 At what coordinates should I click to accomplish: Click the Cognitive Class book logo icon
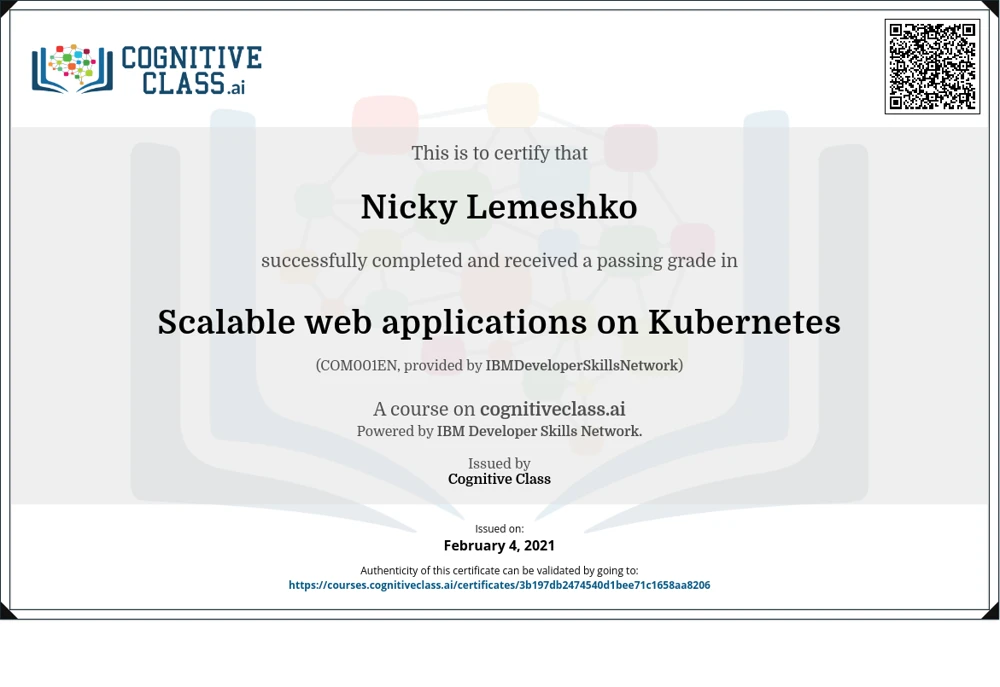[72, 69]
